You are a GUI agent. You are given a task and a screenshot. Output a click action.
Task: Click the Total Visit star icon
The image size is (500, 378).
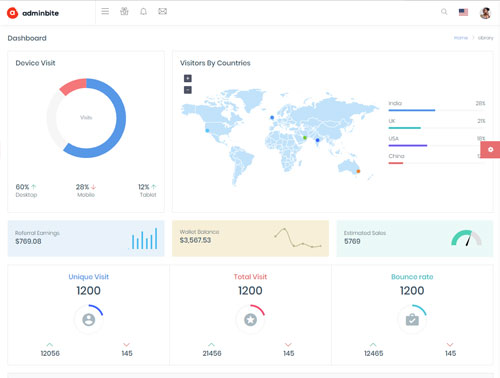250,320
